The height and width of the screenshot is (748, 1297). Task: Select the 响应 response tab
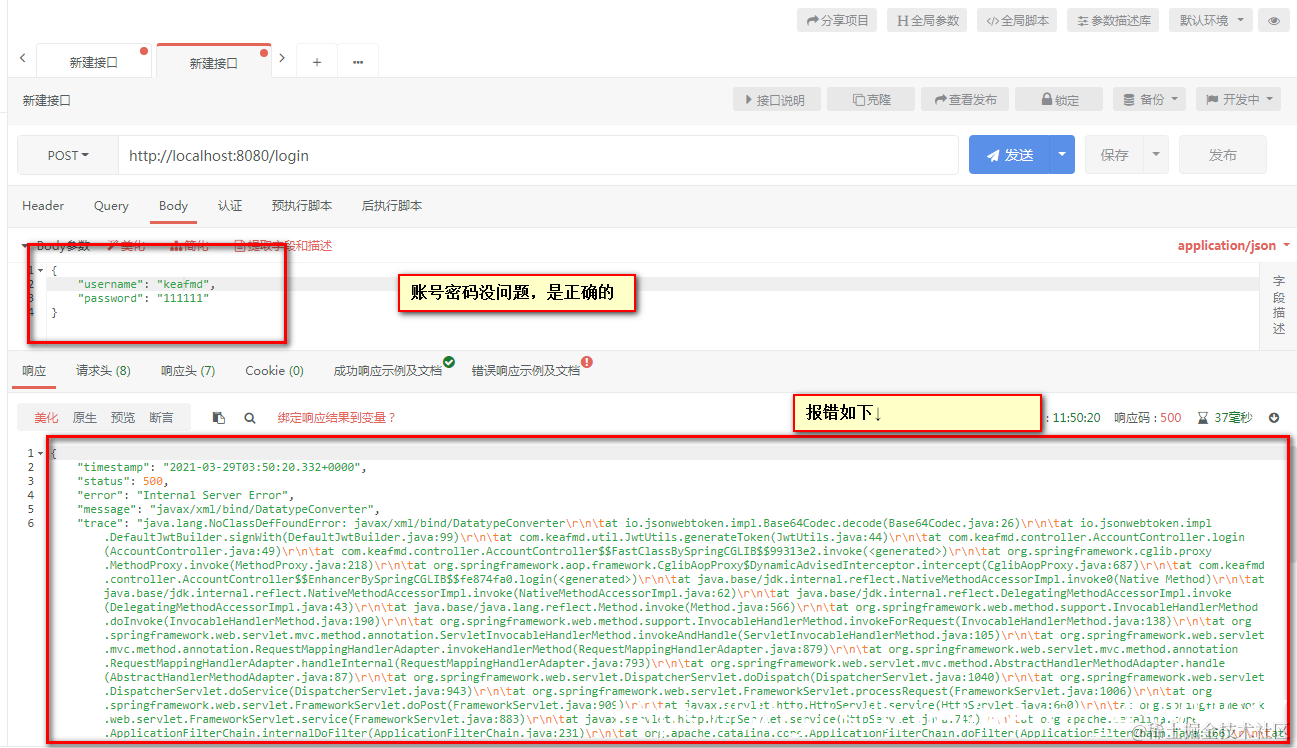click(34, 371)
